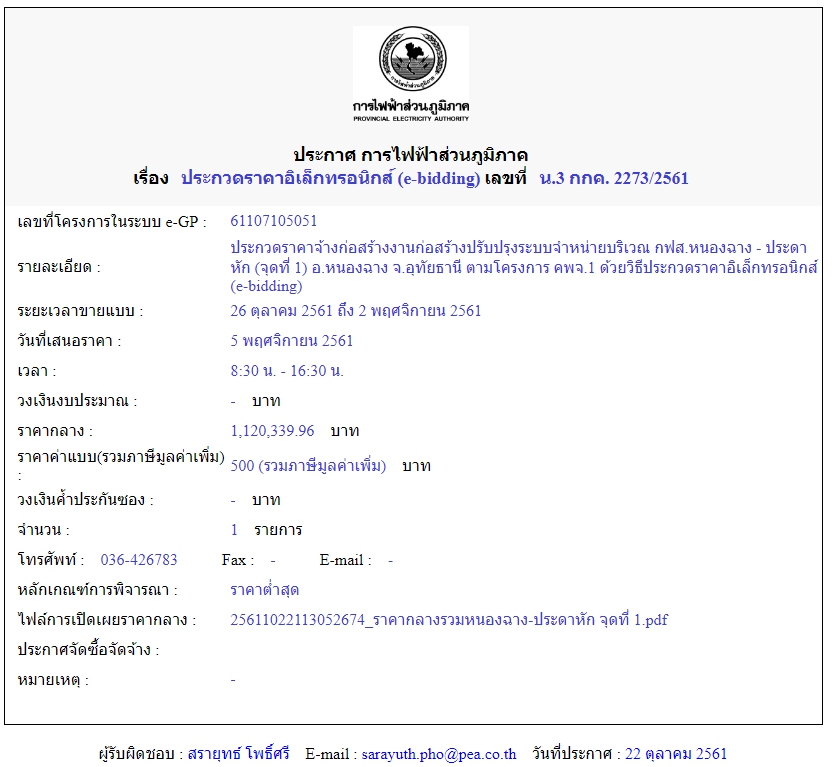Viewport: 833px width, 767px height.
Task: Click criteria value ราคาต่ำสุด
Action: point(265,590)
